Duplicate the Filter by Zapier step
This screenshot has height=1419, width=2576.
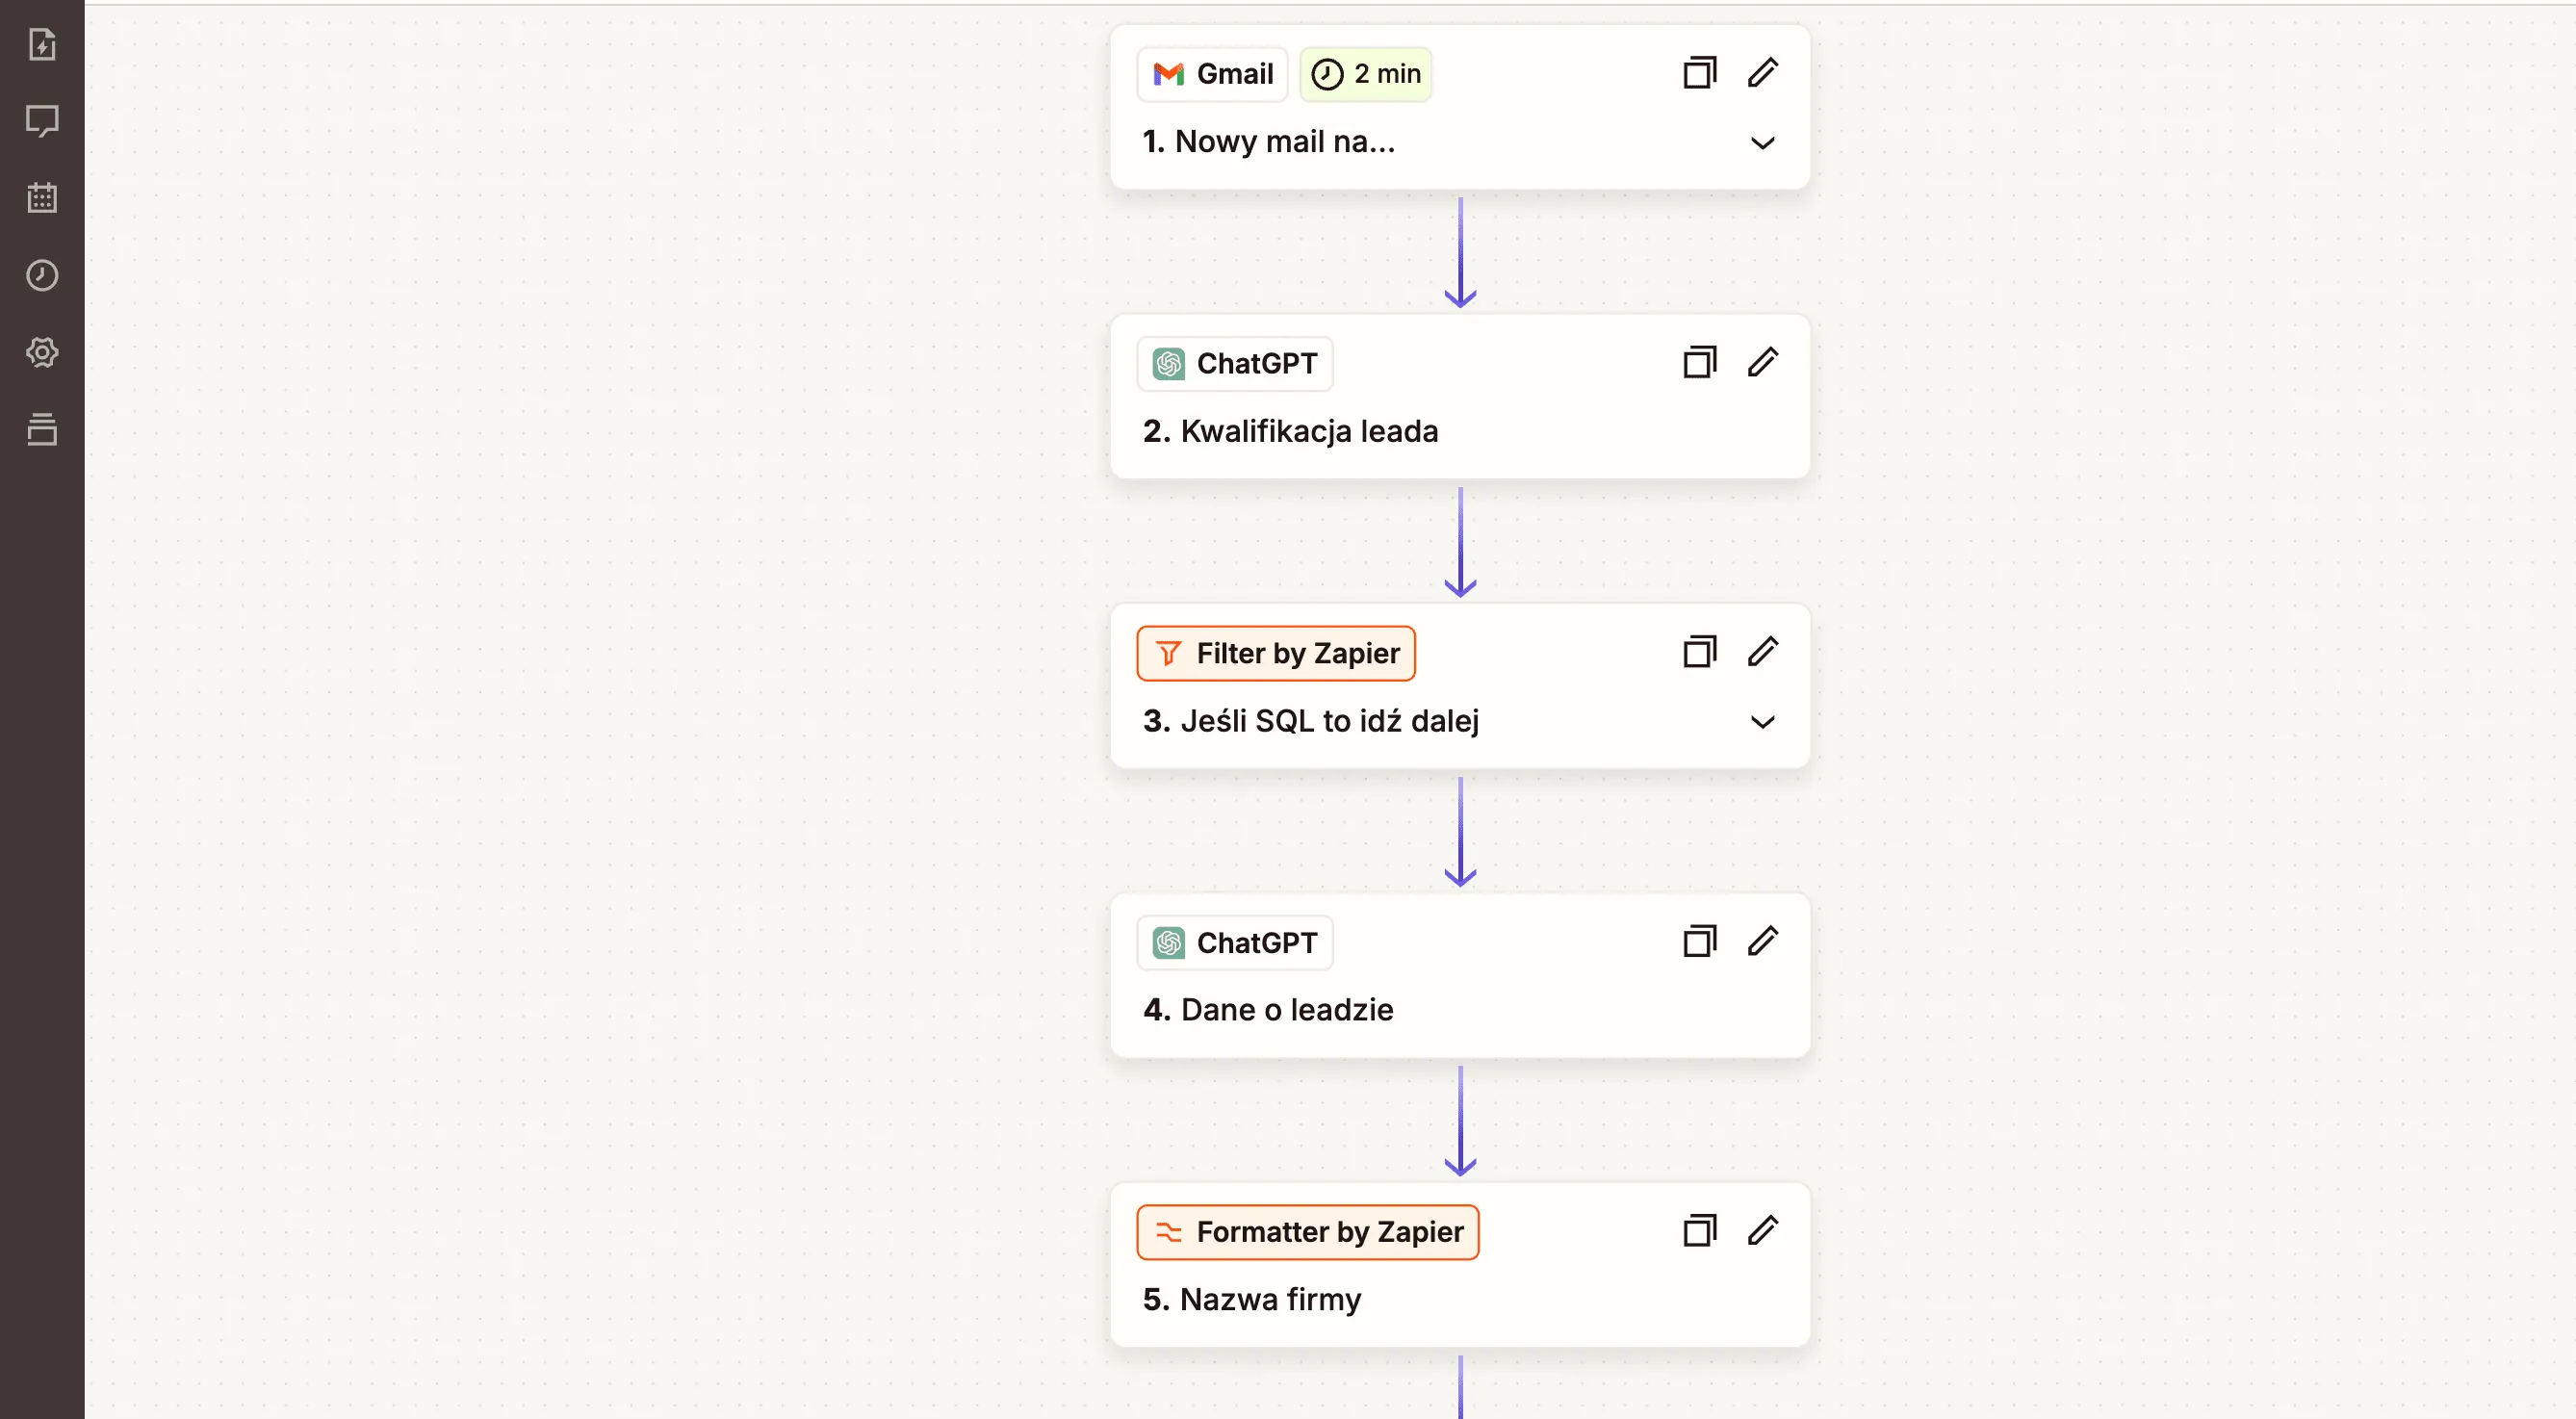[x=1700, y=652]
